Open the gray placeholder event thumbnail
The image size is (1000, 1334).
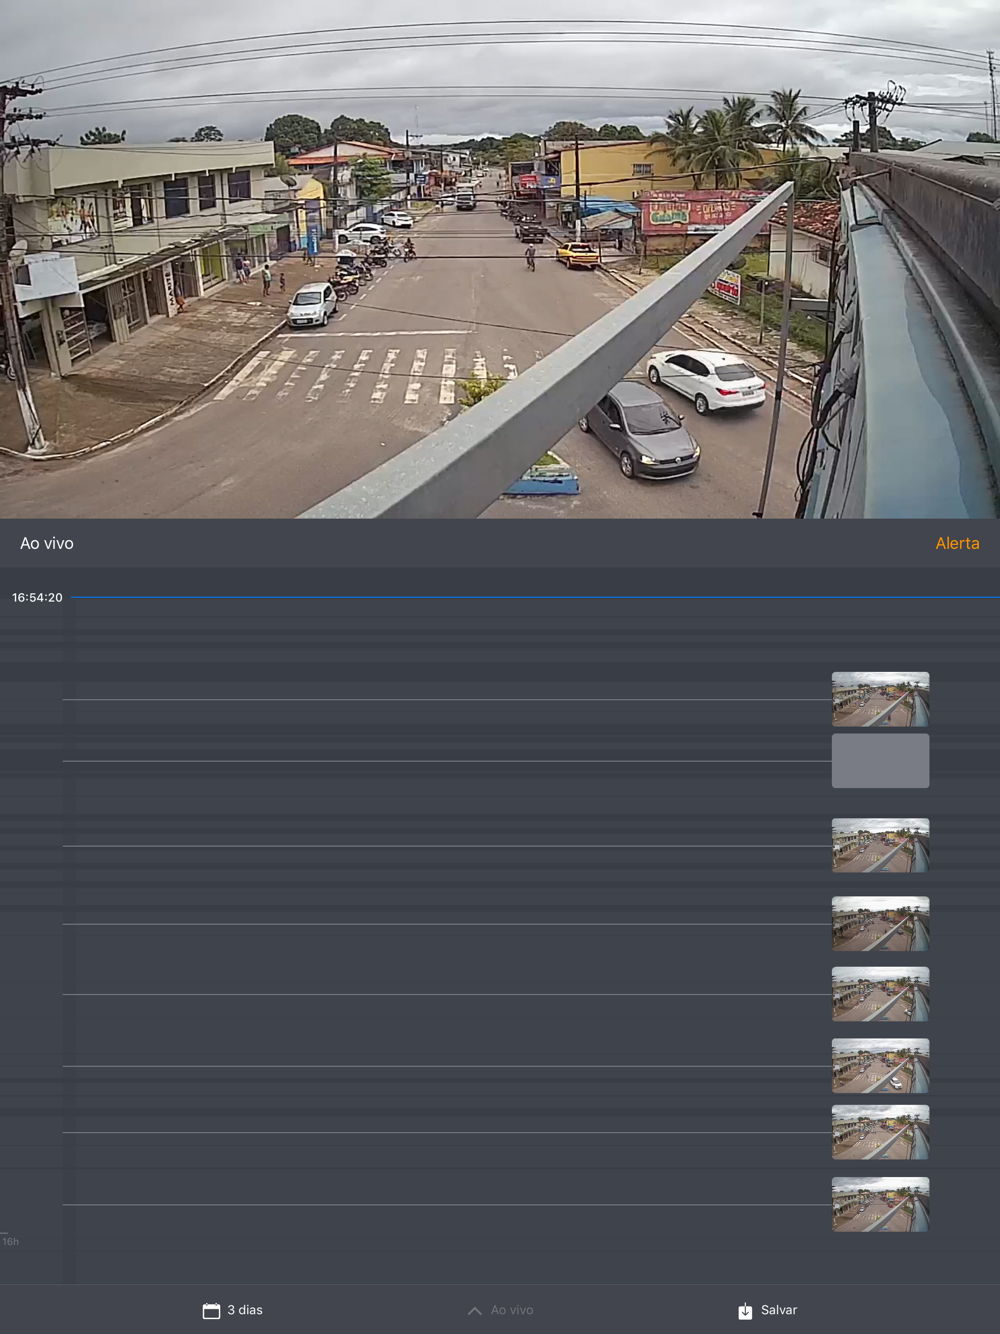(880, 760)
